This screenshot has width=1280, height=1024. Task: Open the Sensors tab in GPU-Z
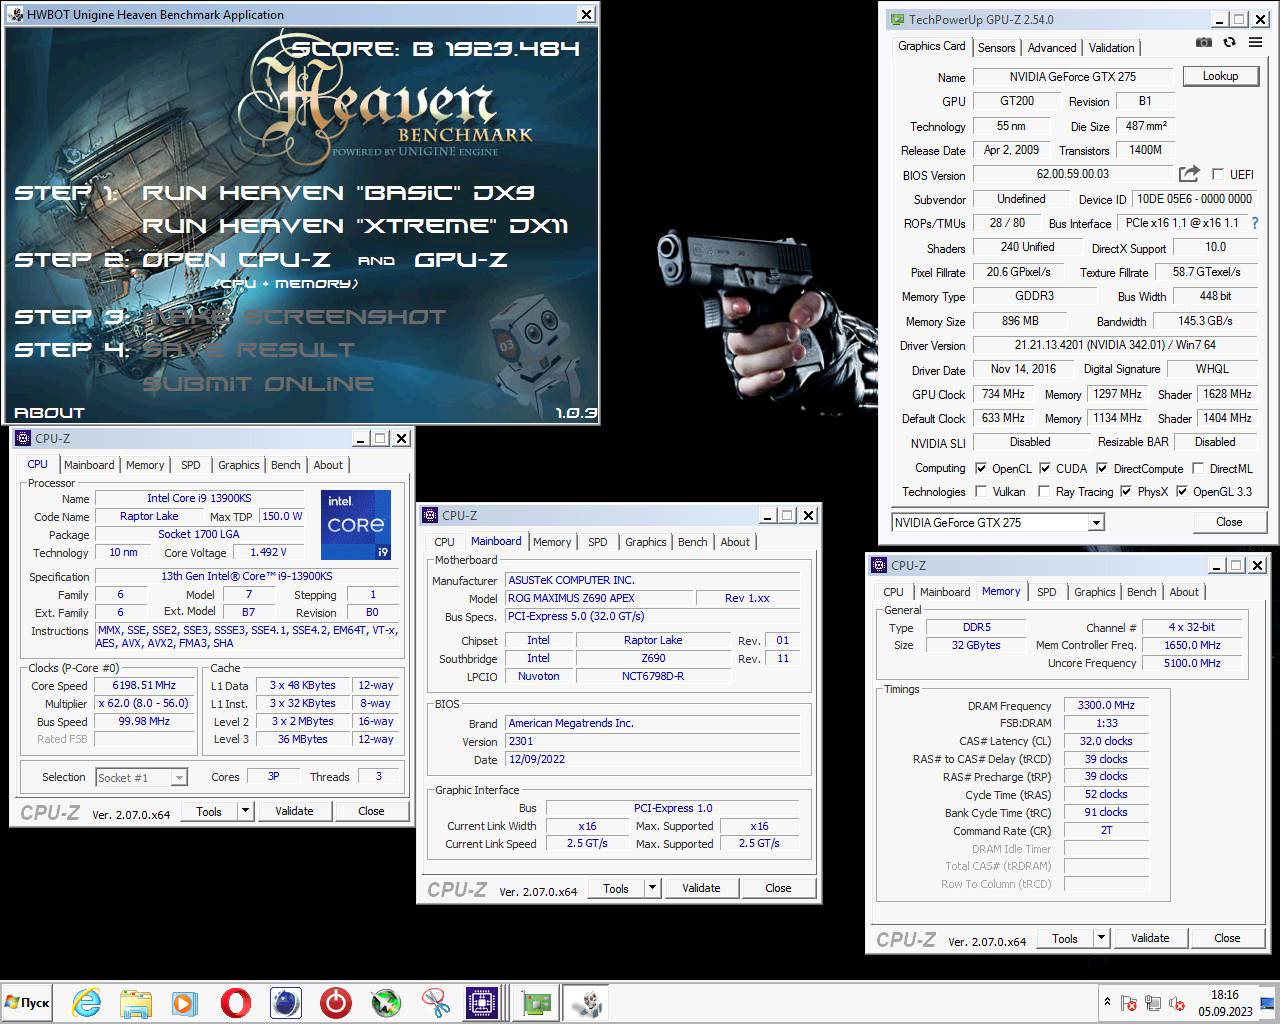point(997,47)
